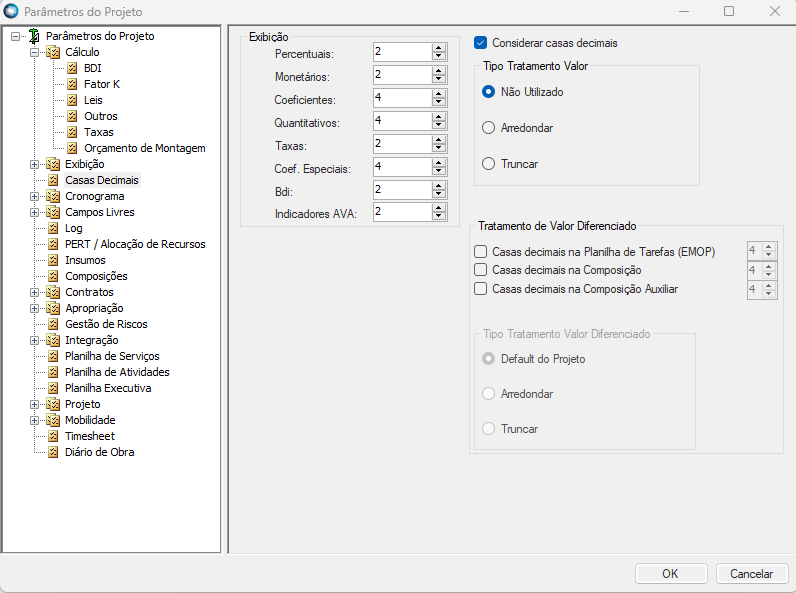
Task: Click the root Parâmetros do Projeto icon
Action: (34, 36)
